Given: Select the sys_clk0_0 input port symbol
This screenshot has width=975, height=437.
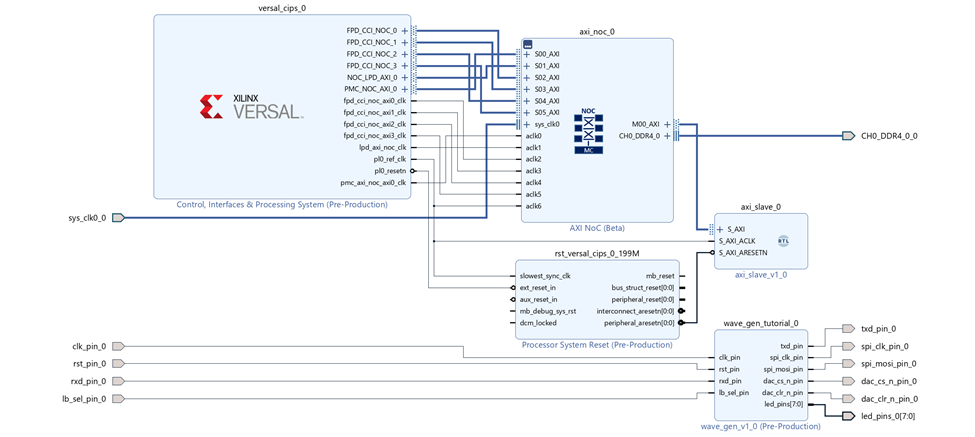Looking at the screenshot, I should tap(117, 217).
